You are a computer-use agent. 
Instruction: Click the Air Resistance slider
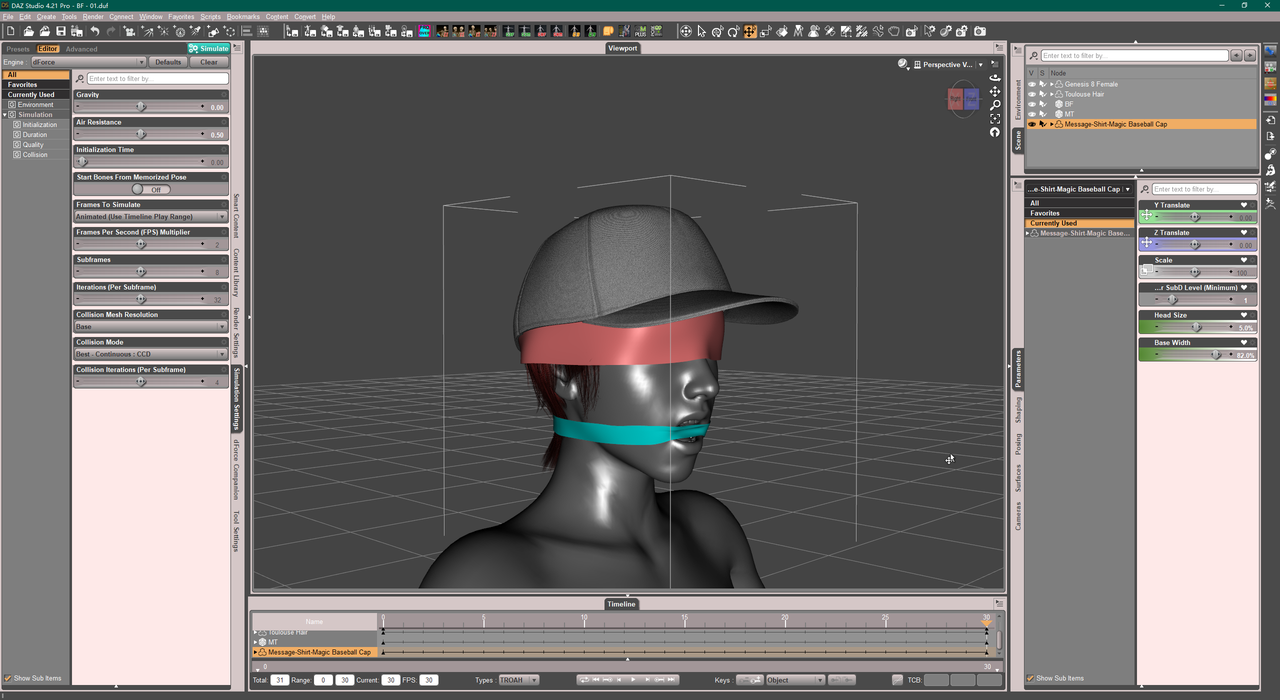(x=140, y=134)
